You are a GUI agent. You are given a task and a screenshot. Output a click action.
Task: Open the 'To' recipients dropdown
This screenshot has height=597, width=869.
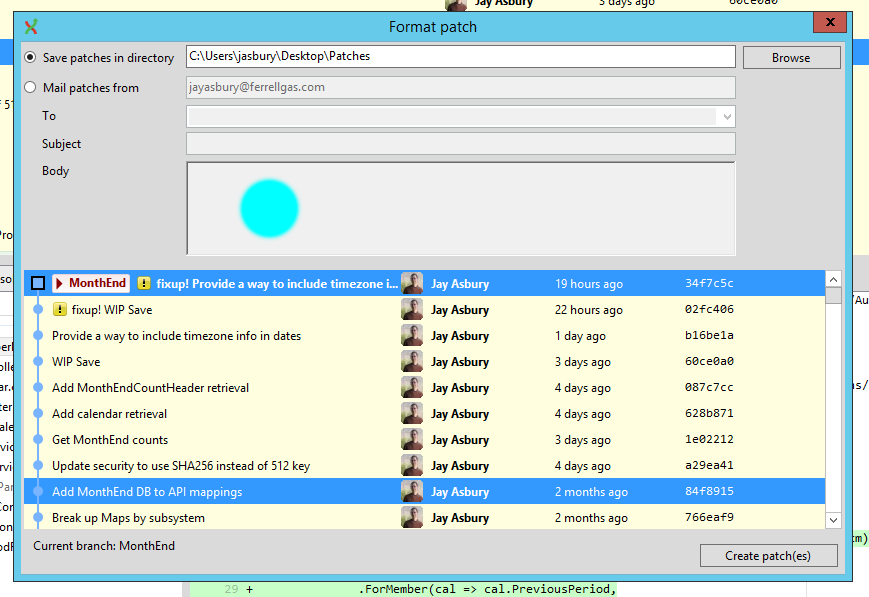coord(725,116)
